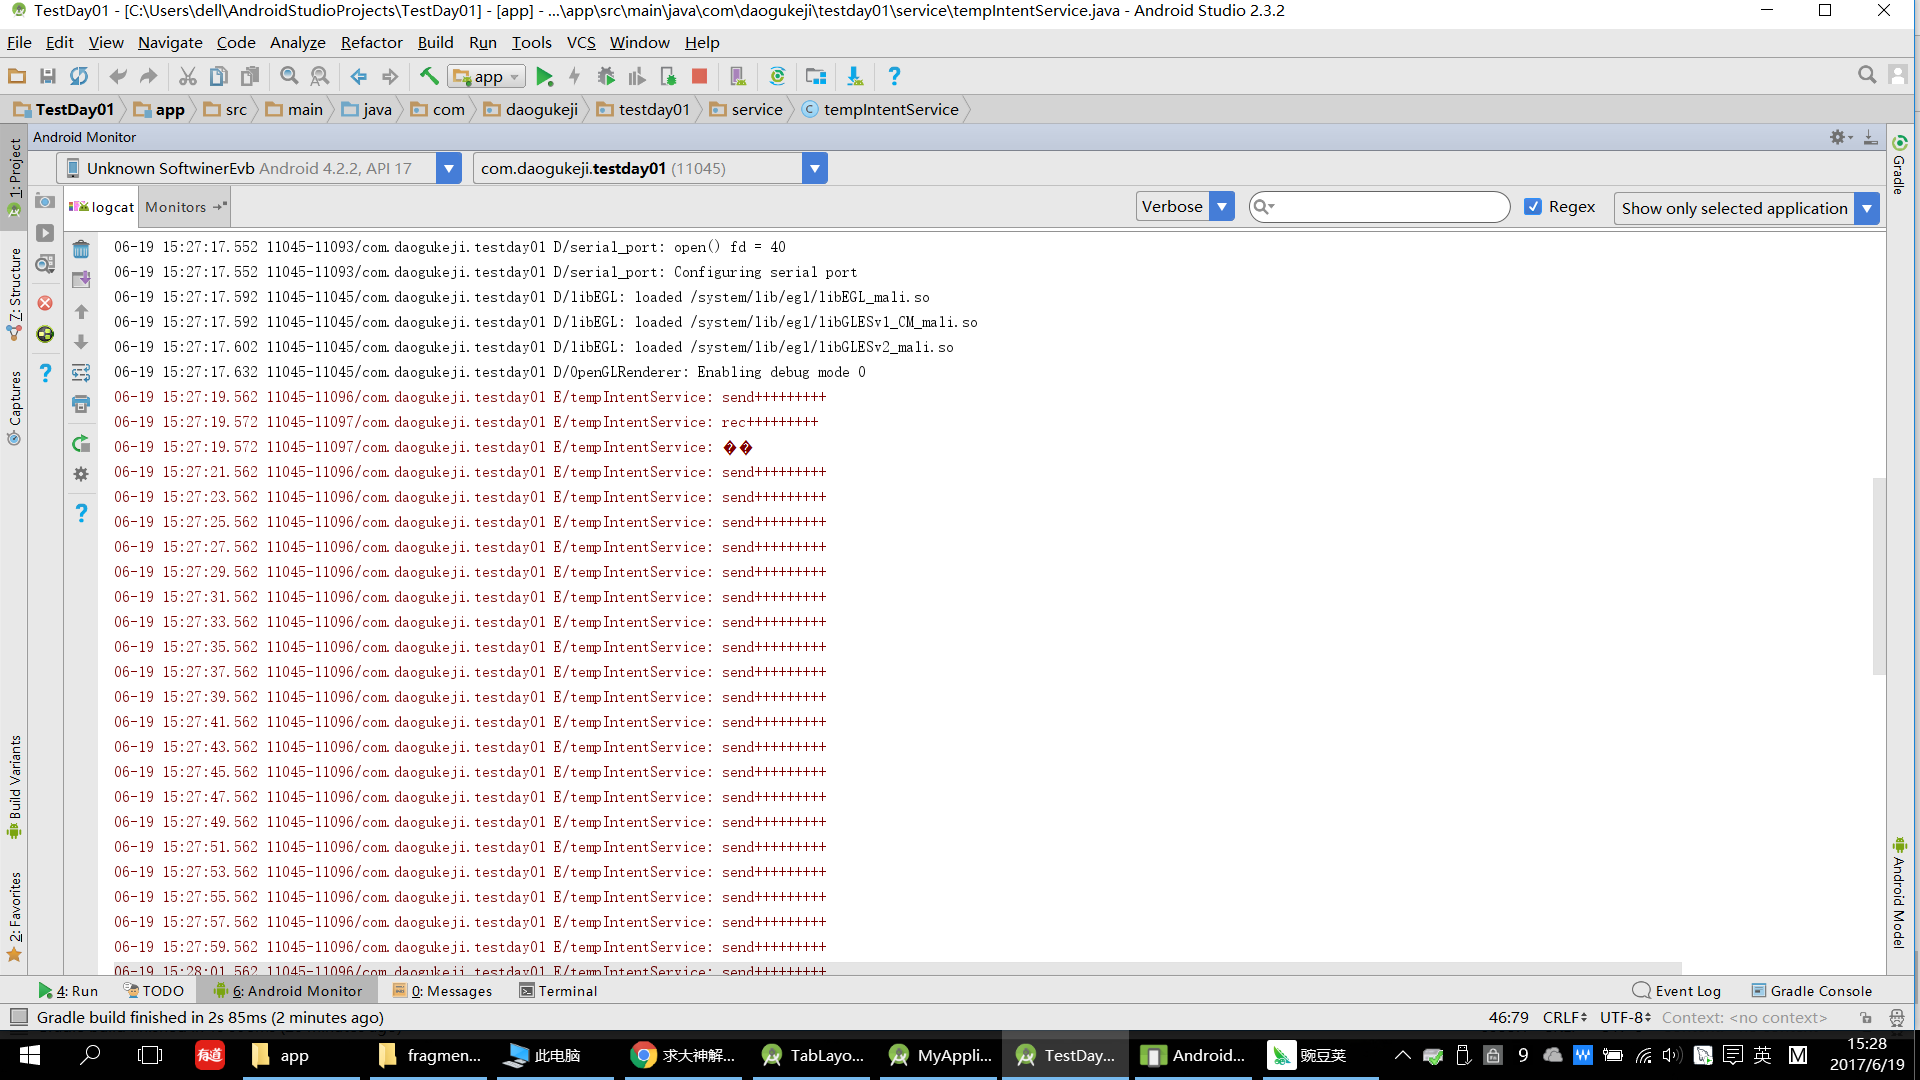The width and height of the screenshot is (1920, 1080).
Task: Open the Event Log
Action: [x=1677, y=991]
